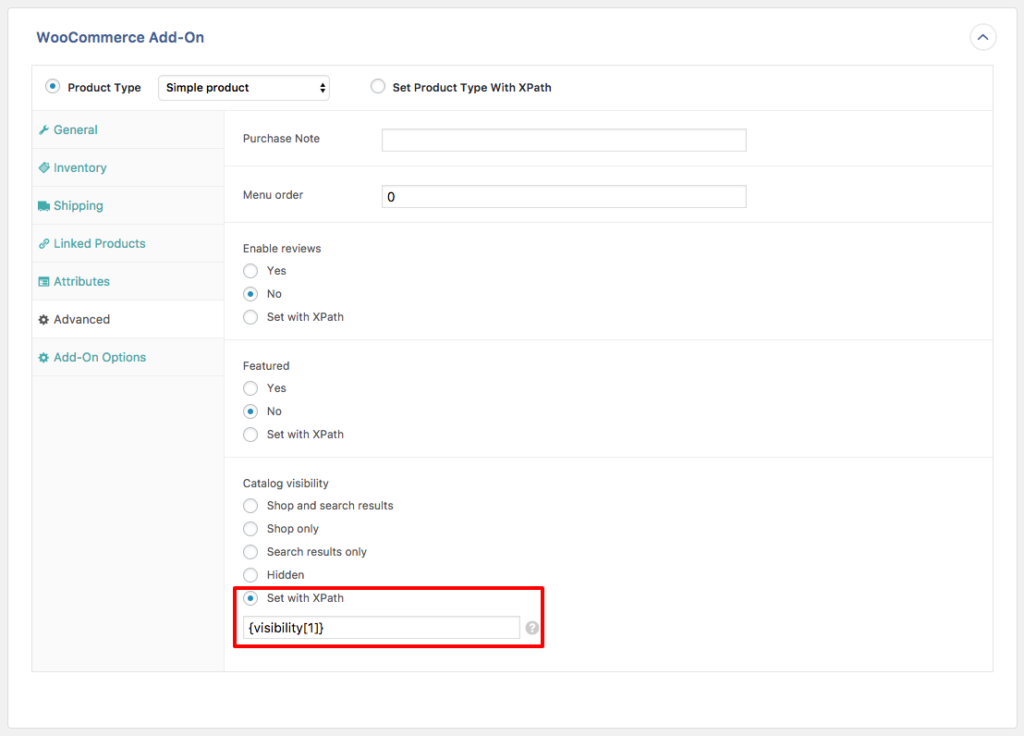Collapse the WooCommerce Add-On panel
The width and height of the screenshot is (1024, 736).
tap(983, 36)
